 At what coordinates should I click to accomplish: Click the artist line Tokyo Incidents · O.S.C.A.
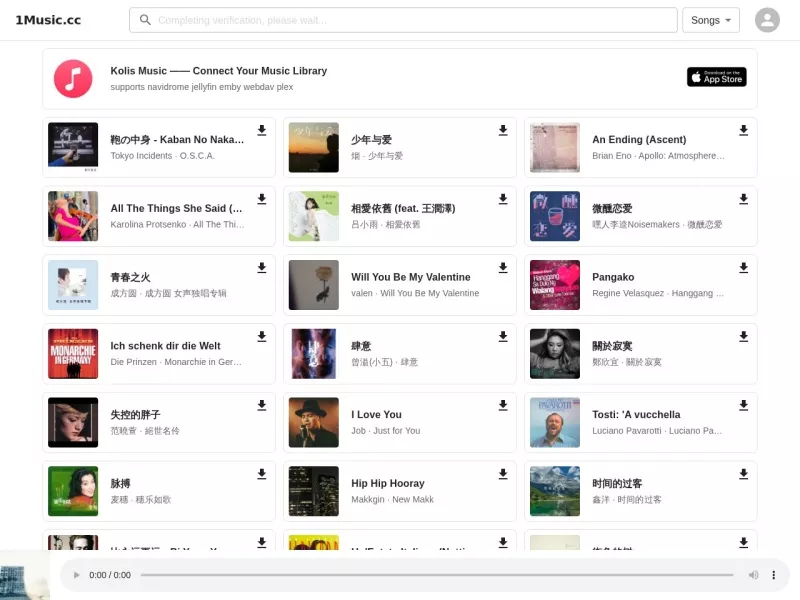tap(162, 156)
